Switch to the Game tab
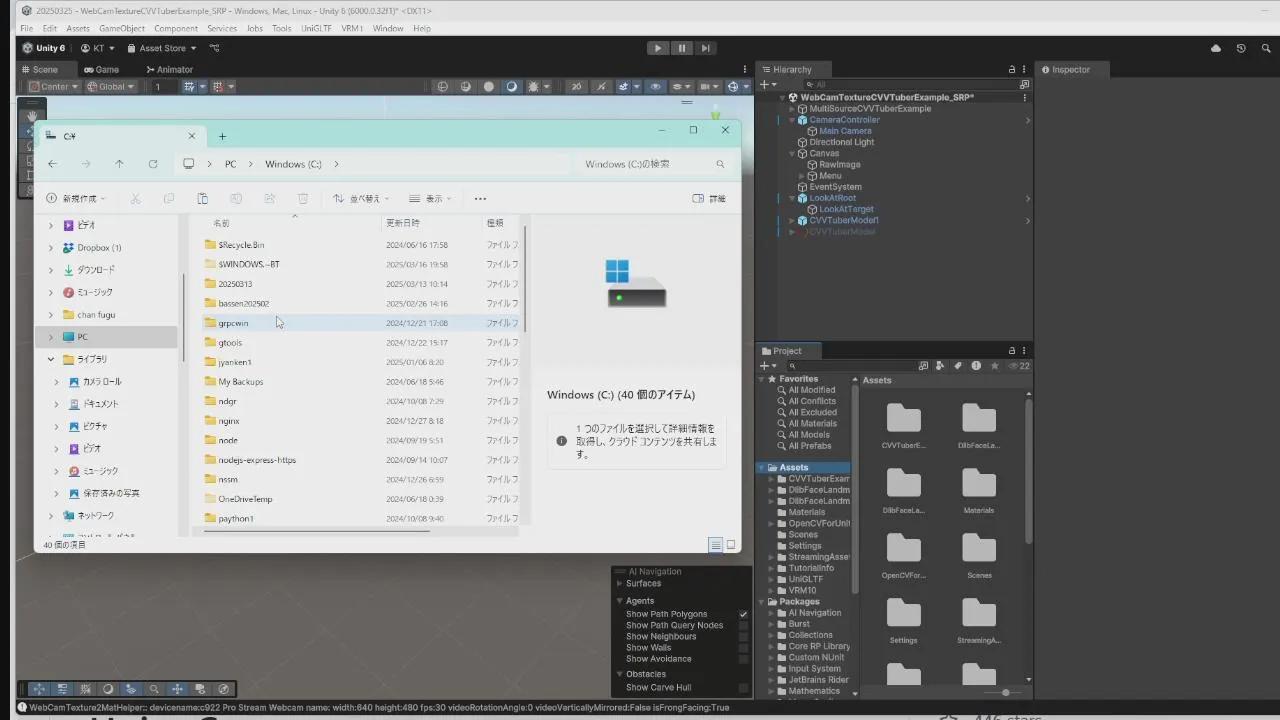The image size is (1280, 720). pos(102,70)
